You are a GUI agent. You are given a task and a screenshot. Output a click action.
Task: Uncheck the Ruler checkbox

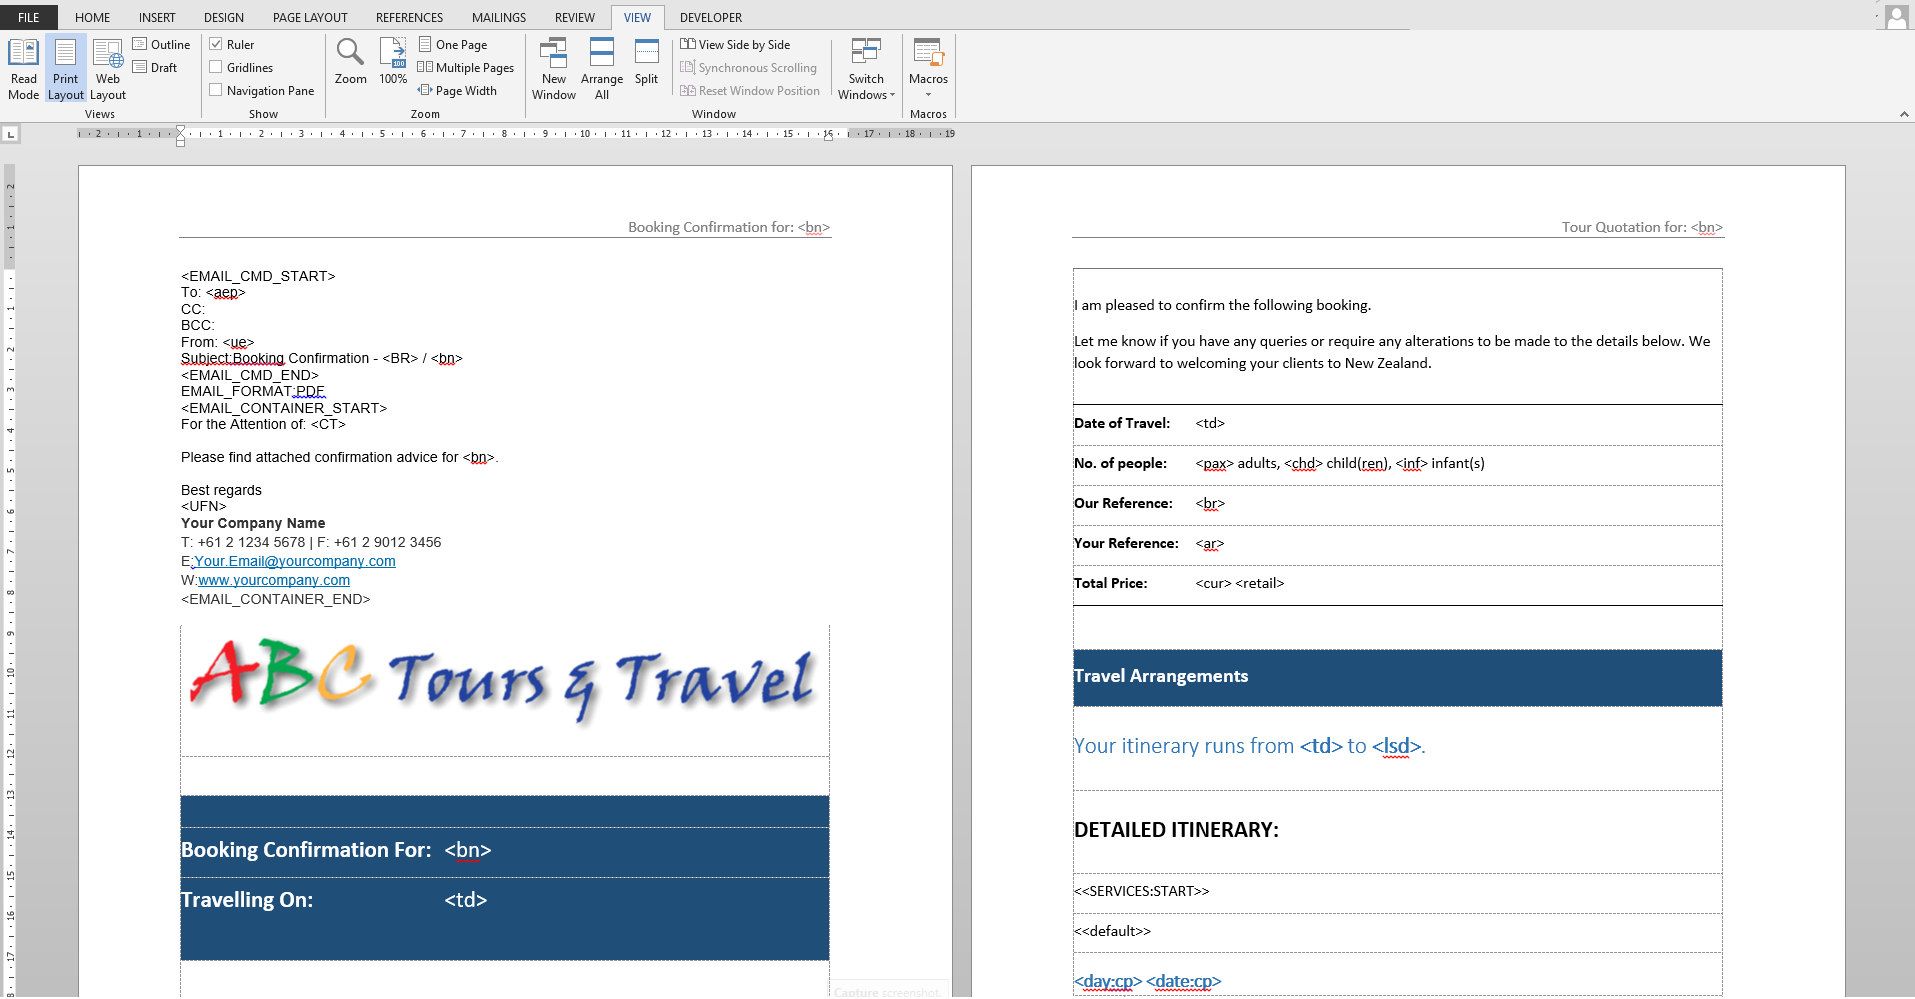pyautogui.click(x=216, y=44)
